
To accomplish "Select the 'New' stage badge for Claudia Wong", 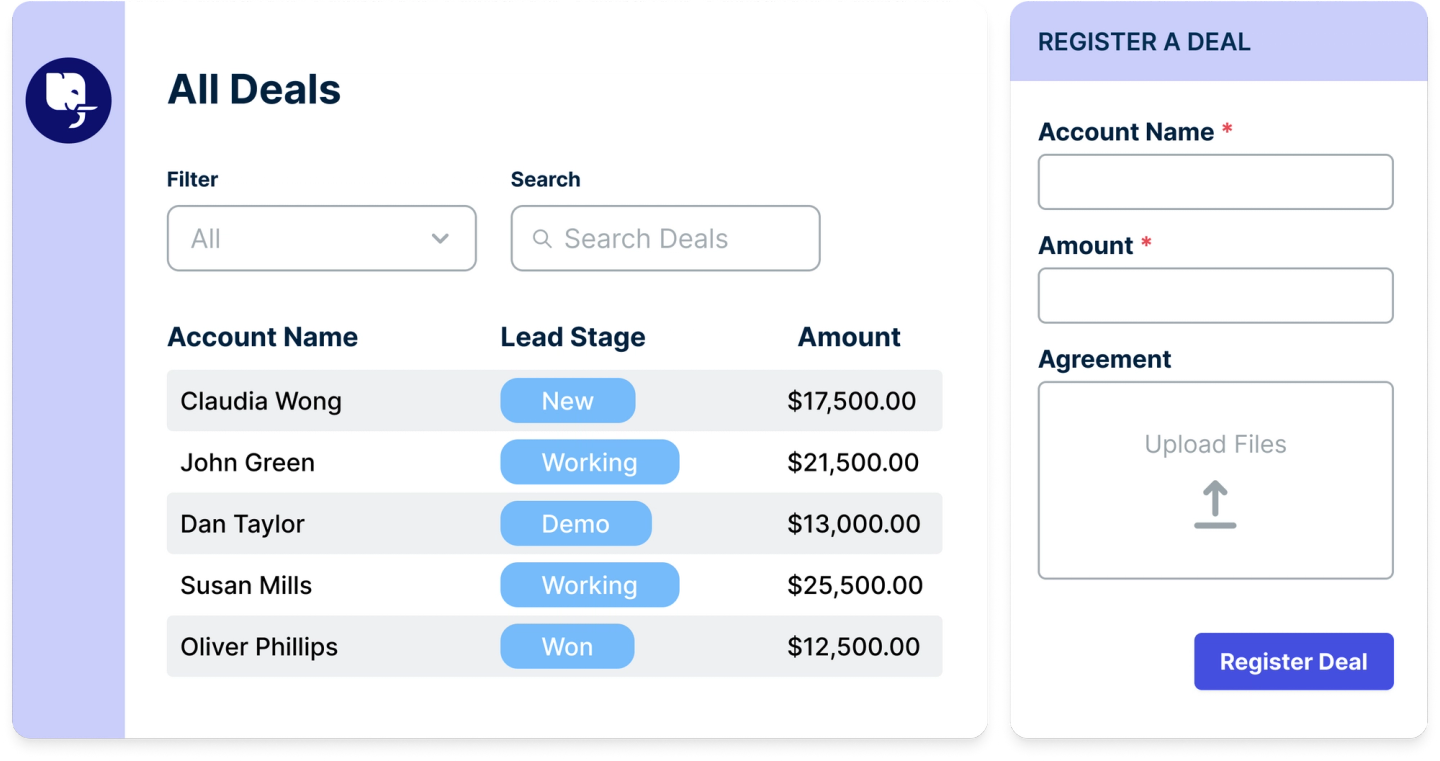I will [567, 400].
